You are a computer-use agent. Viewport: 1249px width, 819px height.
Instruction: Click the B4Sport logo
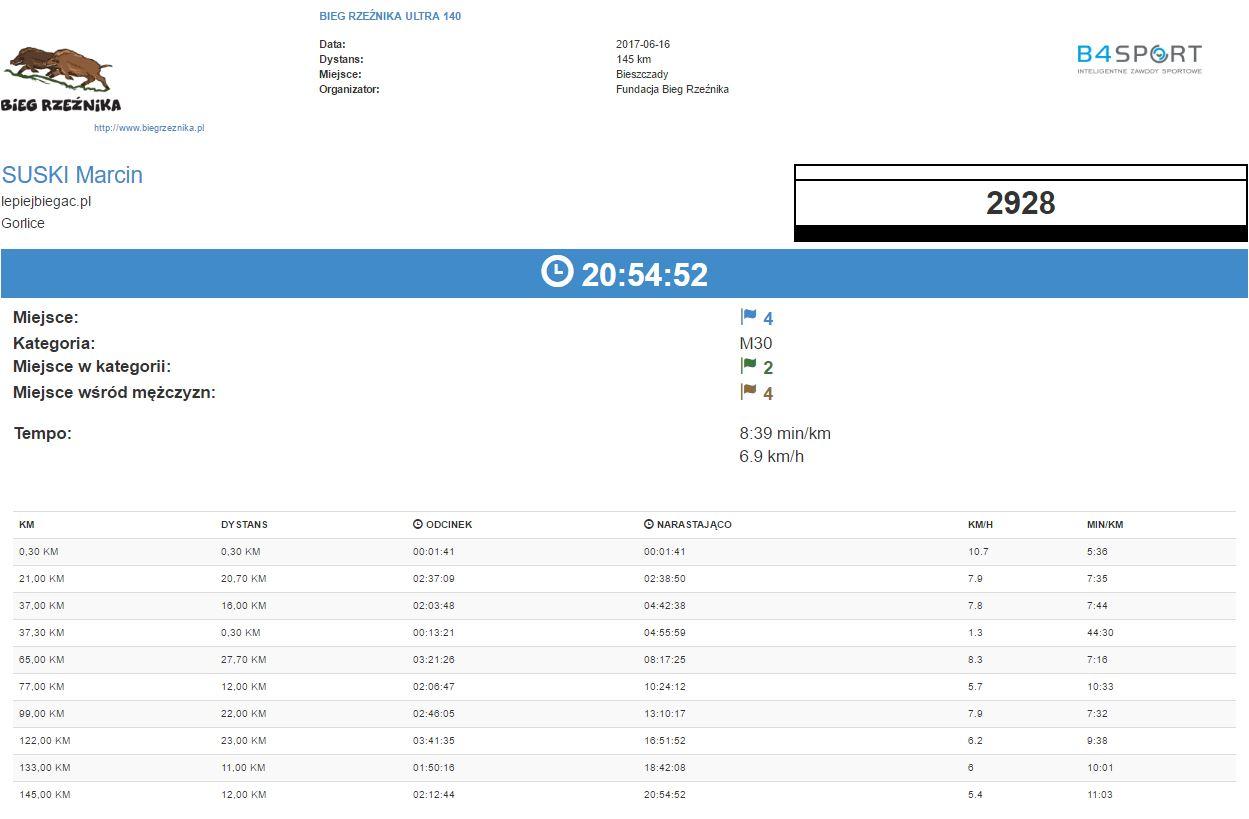click(1138, 58)
